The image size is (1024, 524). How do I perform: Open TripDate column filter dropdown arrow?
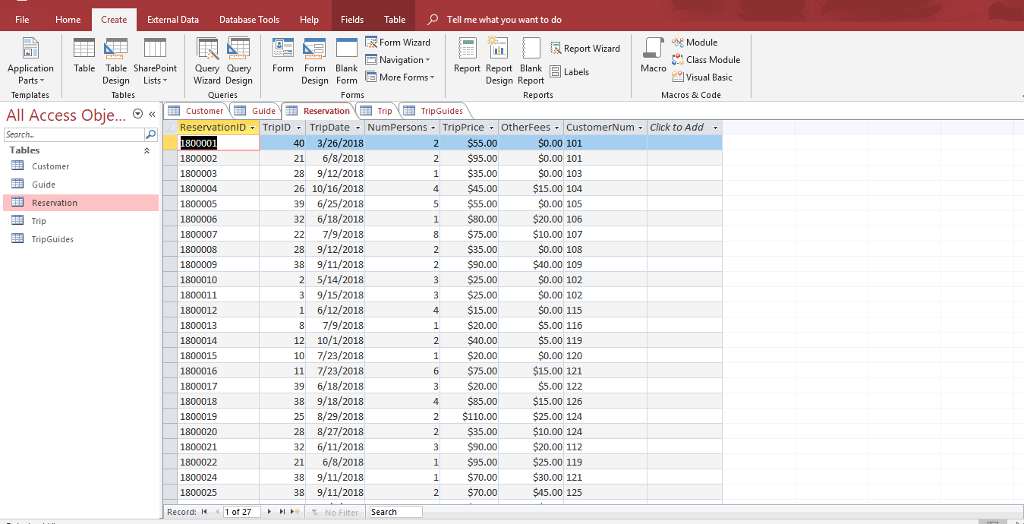(x=357, y=128)
